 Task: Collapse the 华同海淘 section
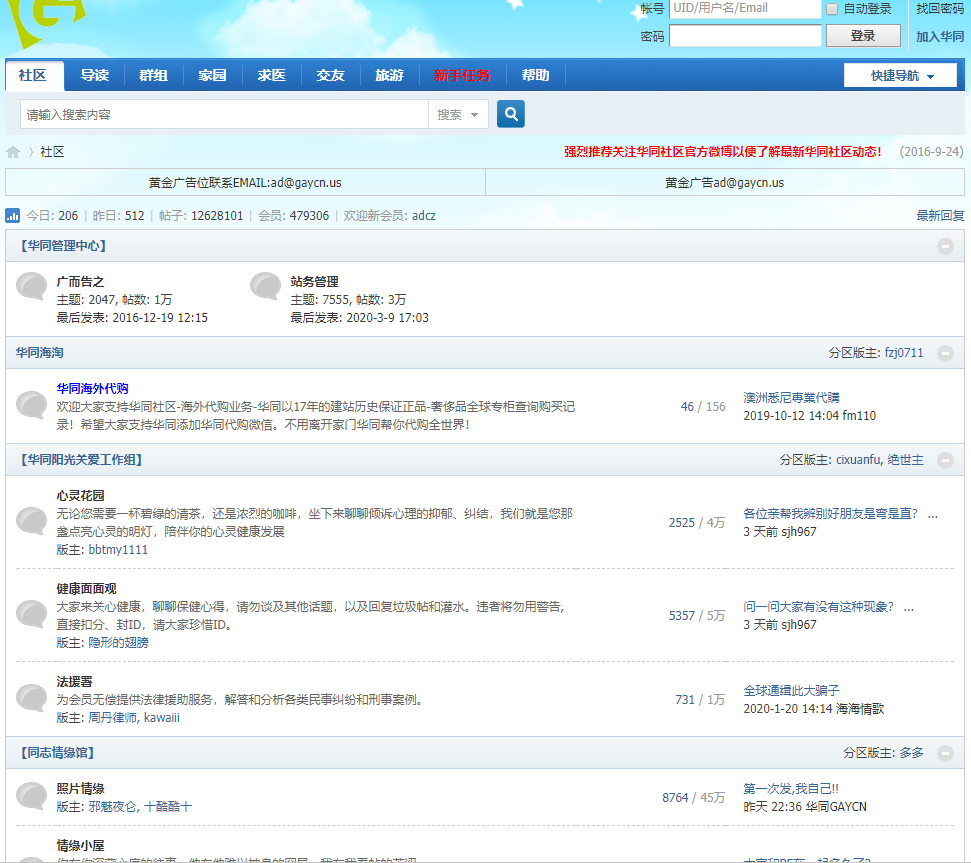click(x=945, y=353)
